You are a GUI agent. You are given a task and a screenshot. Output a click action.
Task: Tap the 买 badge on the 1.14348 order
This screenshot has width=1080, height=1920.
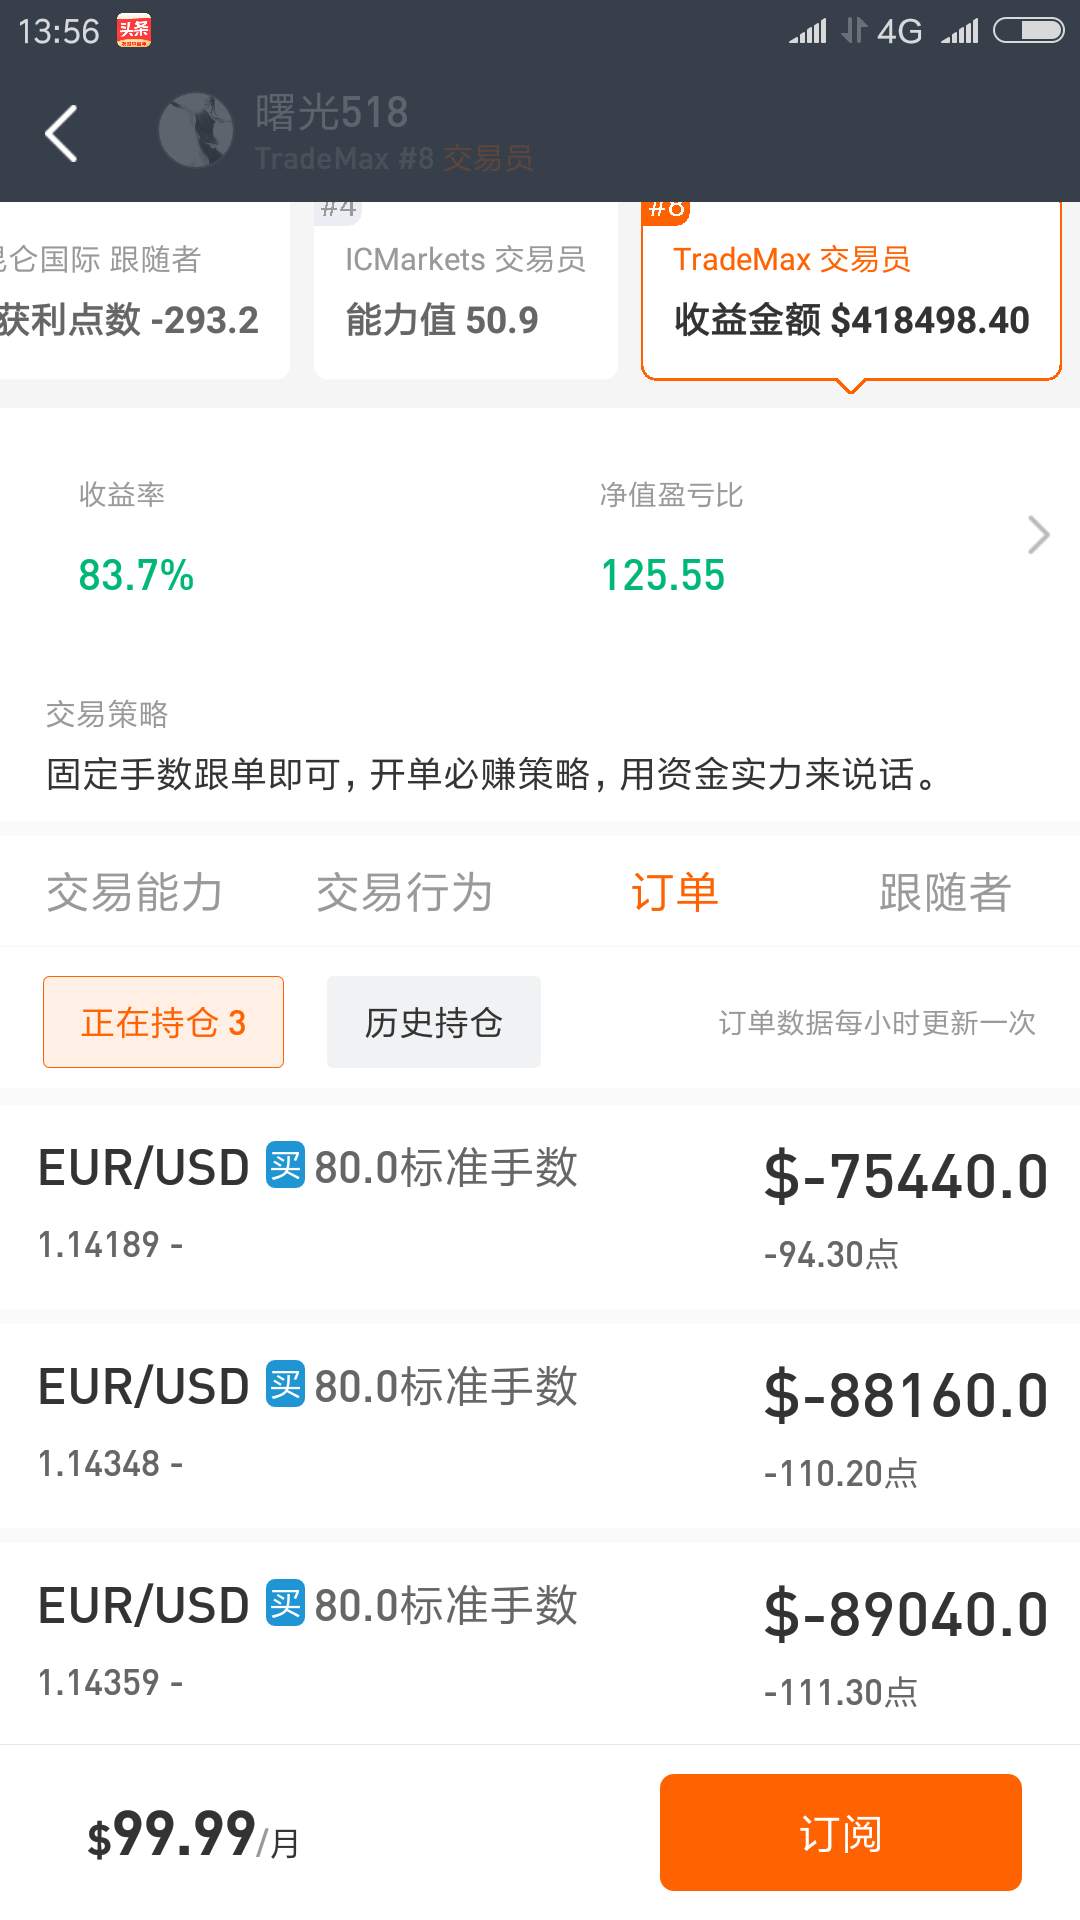pos(285,1385)
